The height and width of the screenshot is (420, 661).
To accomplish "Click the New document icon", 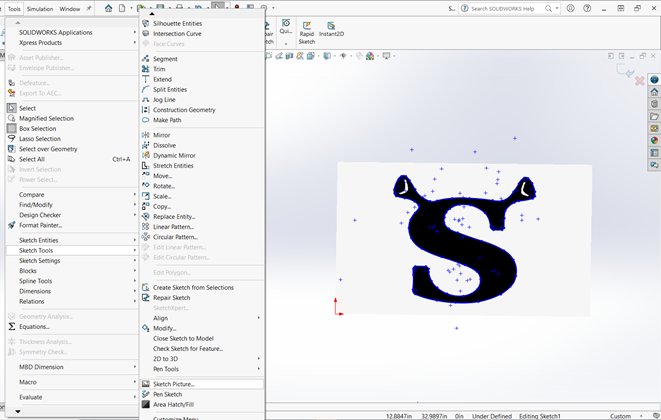I will [x=122, y=8].
